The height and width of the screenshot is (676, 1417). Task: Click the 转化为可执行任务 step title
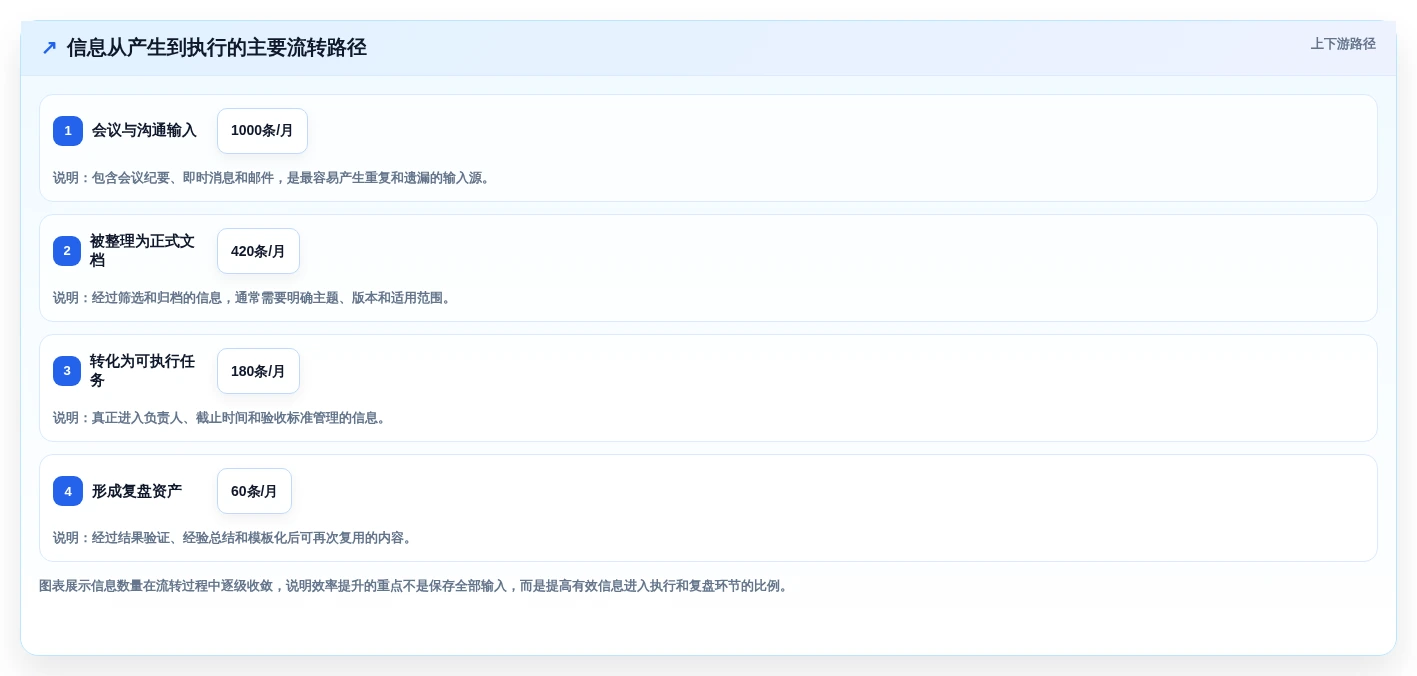pos(142,371)
